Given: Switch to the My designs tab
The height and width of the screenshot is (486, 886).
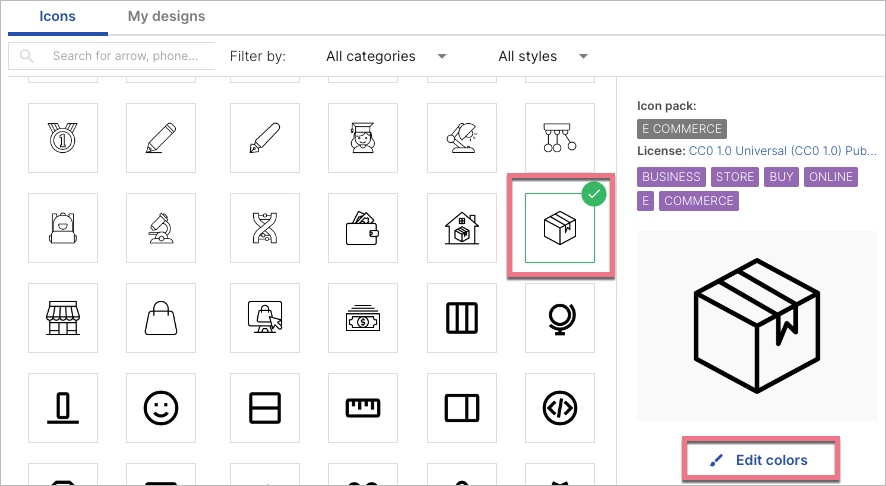Looking at the screenshot, I should coord(166,16).
